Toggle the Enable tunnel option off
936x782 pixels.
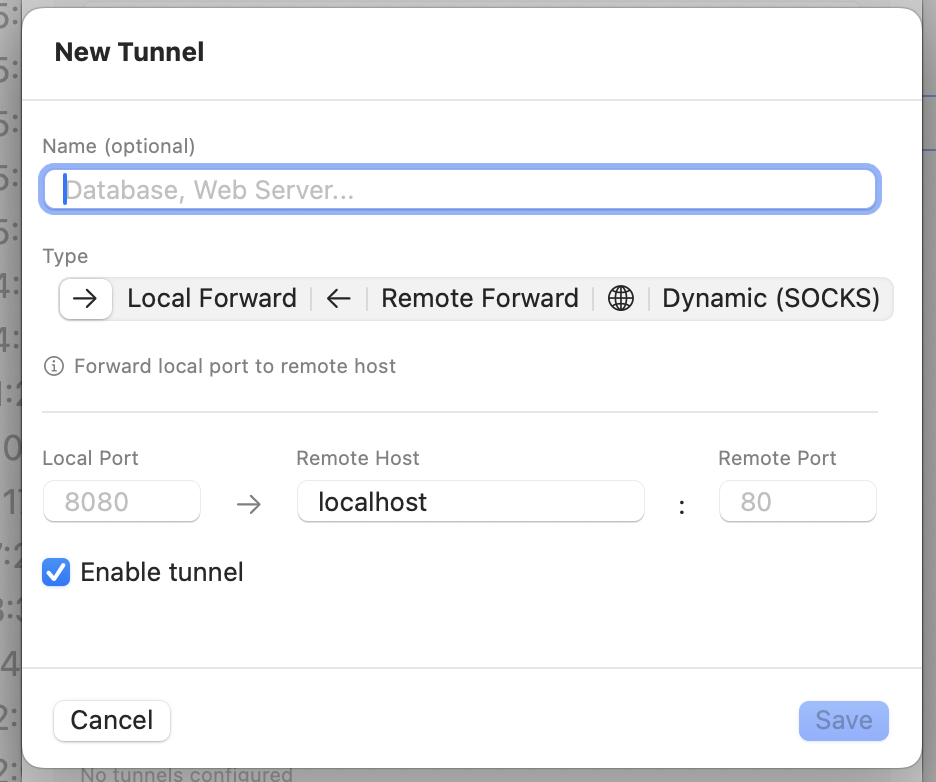[x=56, y=572]
